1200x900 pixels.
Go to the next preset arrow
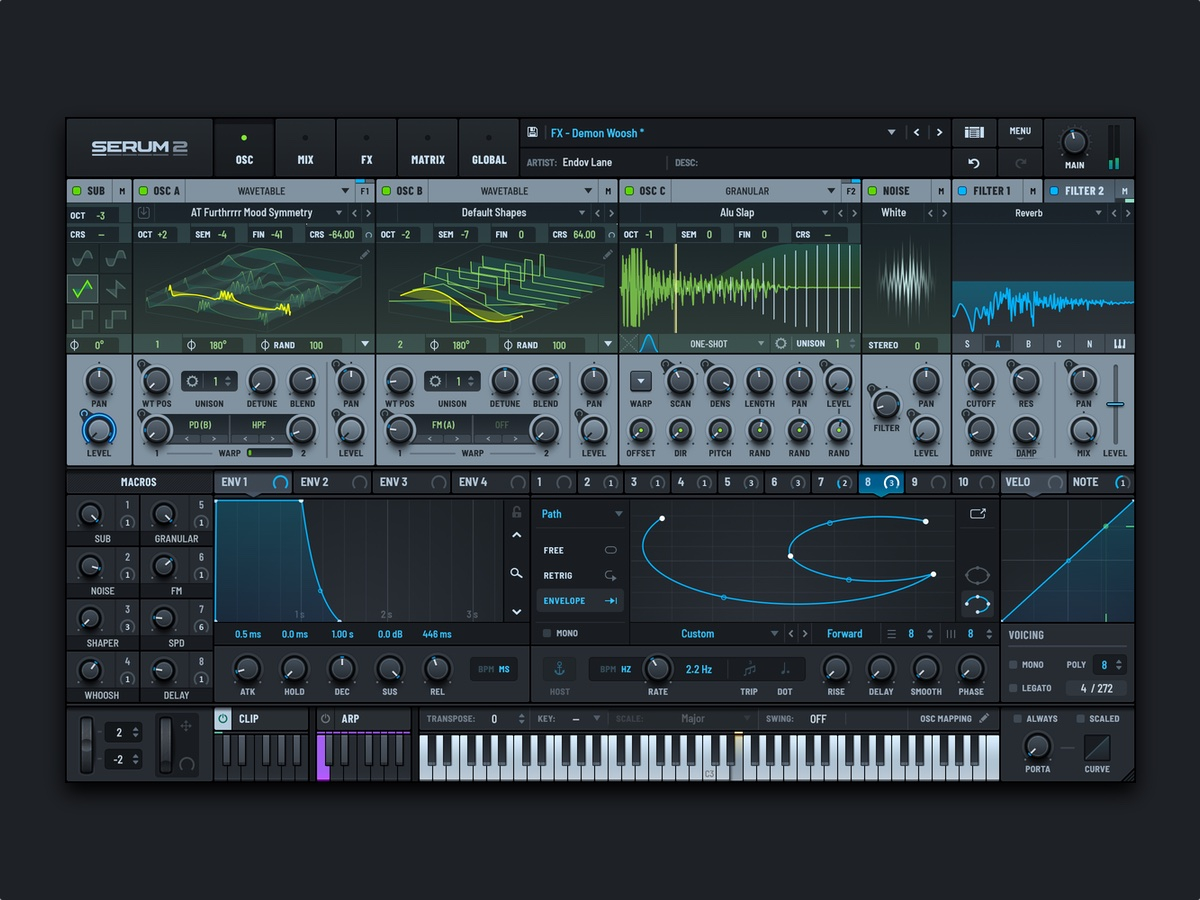[939, 132]
